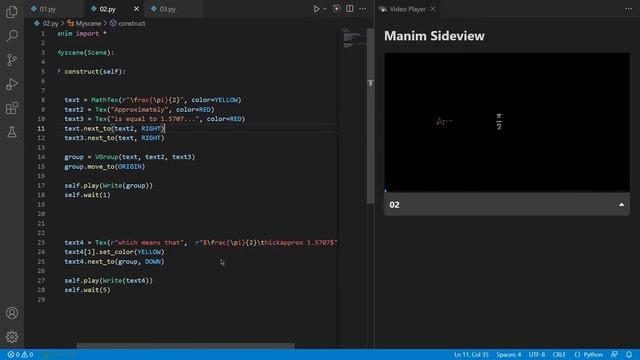Image resolution: width=640 pixels, height=360 pixels.
Task: Open the Manage gear menu
Action: 12,337
